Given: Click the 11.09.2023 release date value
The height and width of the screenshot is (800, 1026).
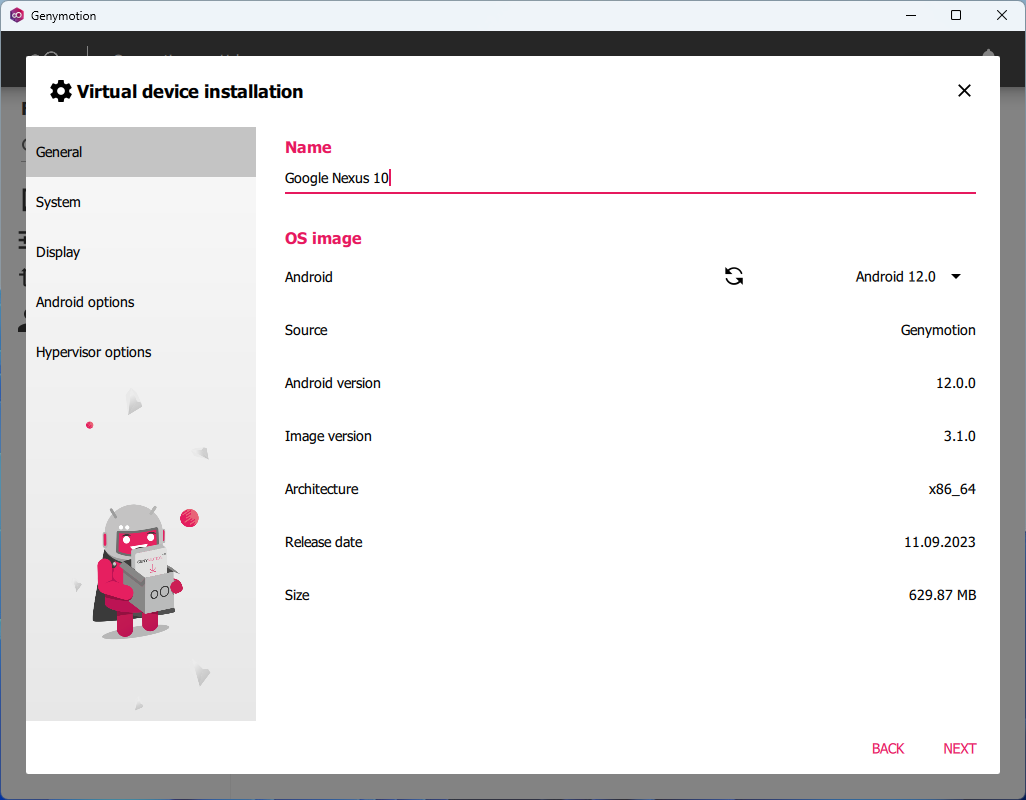Looking at the screenshot, I should (940, 542).
